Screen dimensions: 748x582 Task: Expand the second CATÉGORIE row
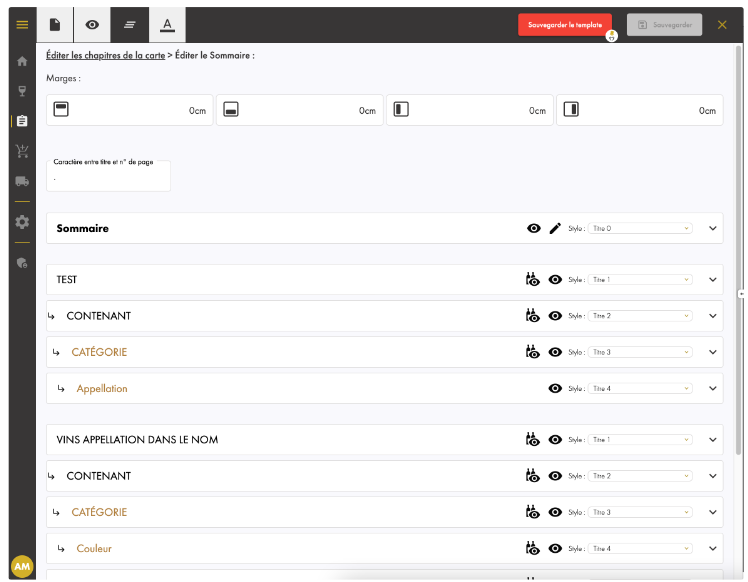tap(713, 512)
